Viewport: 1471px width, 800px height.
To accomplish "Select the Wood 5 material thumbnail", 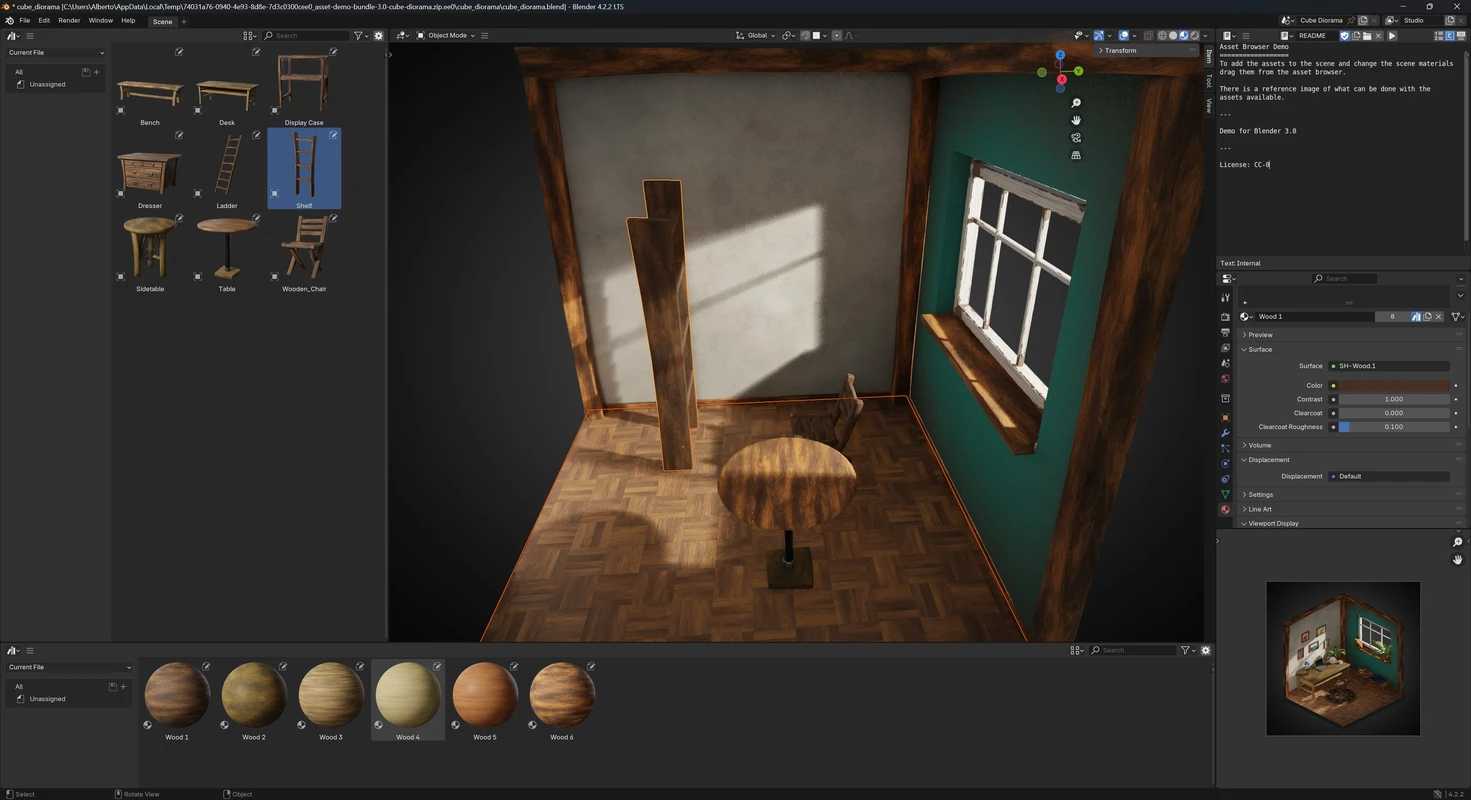I will (485, 696).
